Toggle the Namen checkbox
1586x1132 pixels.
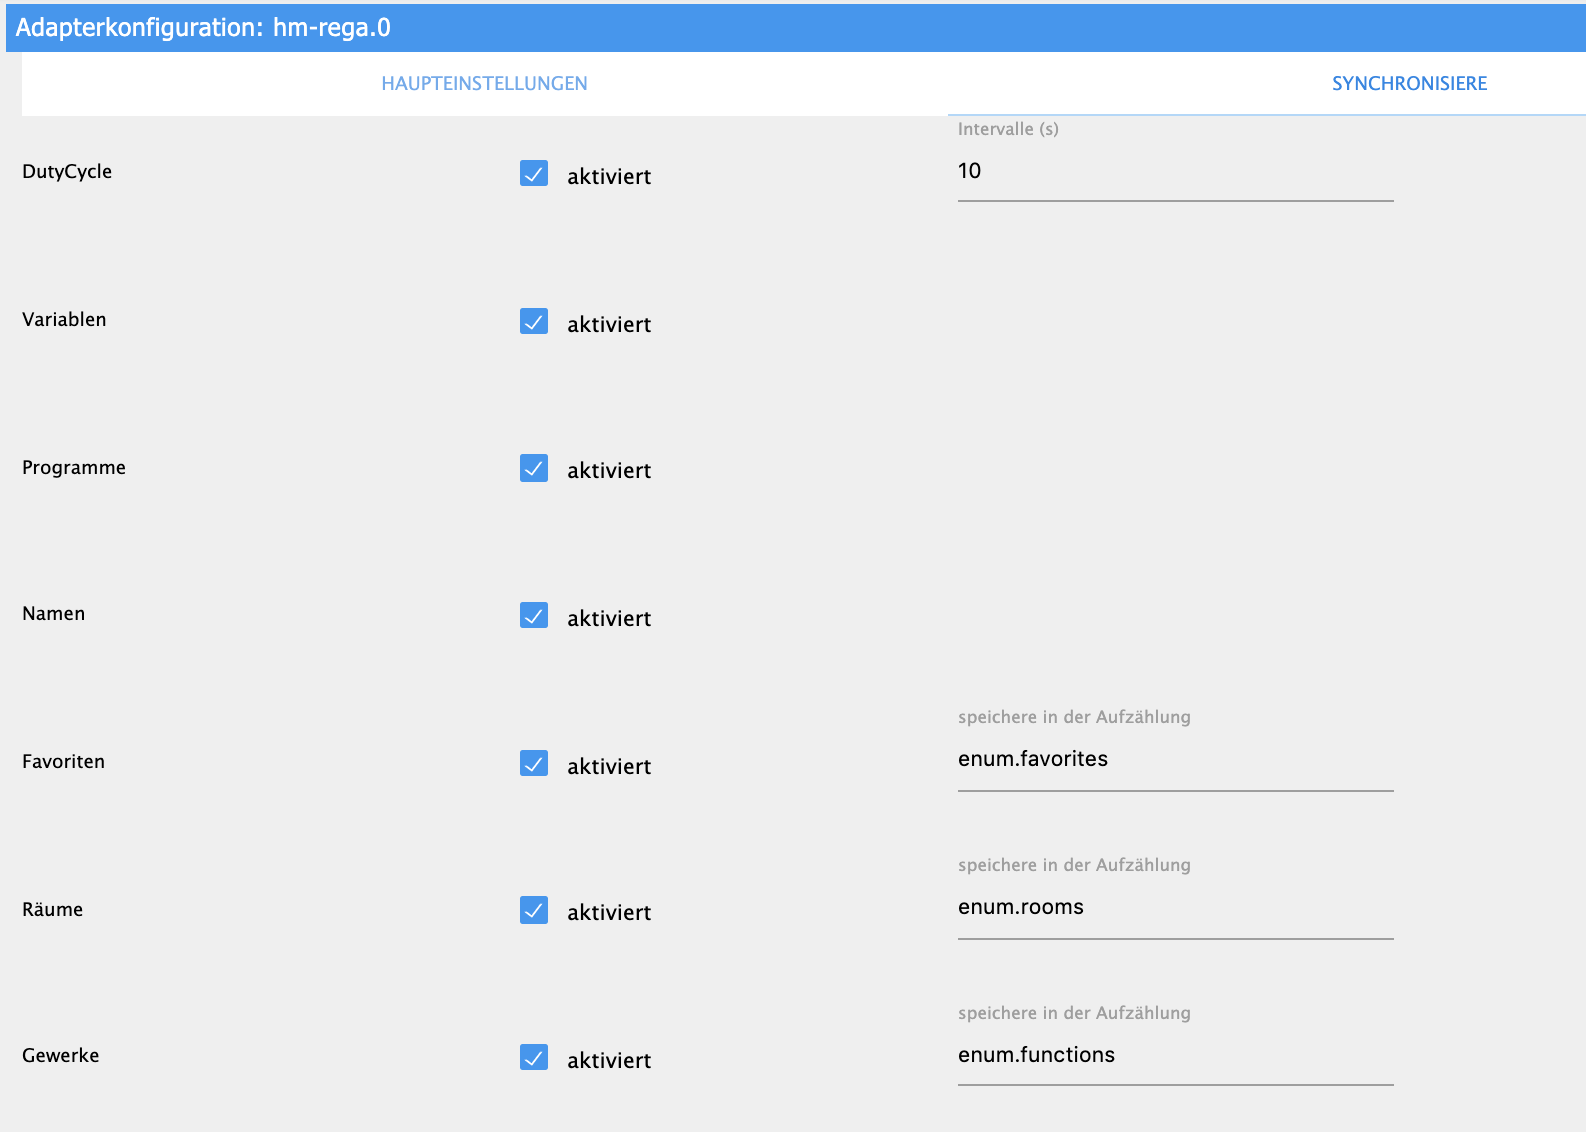(534, 616)
